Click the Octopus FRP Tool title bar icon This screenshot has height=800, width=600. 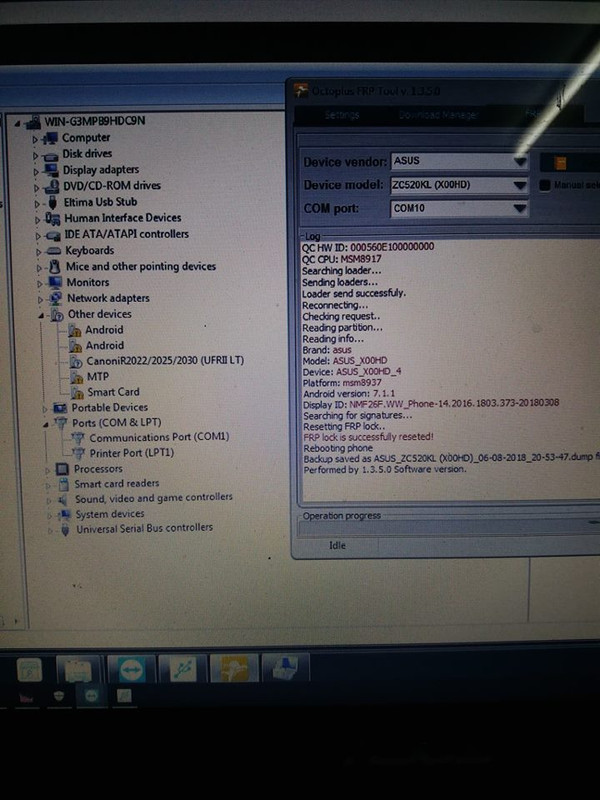coord(301,90)
